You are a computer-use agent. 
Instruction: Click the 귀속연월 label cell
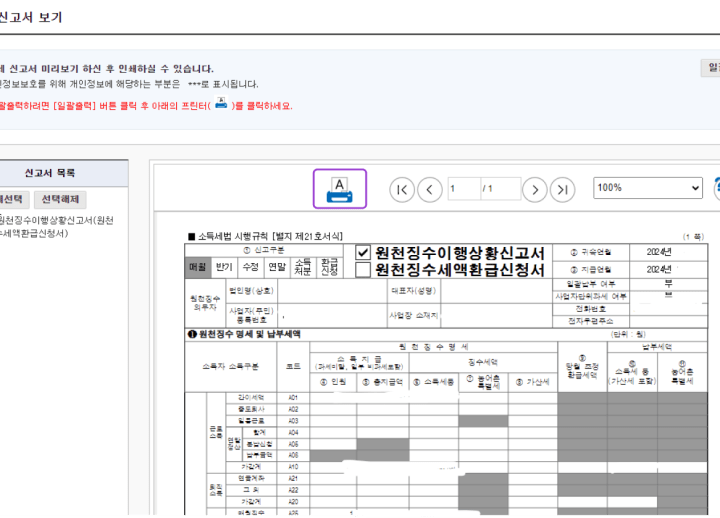coord(591,253)
